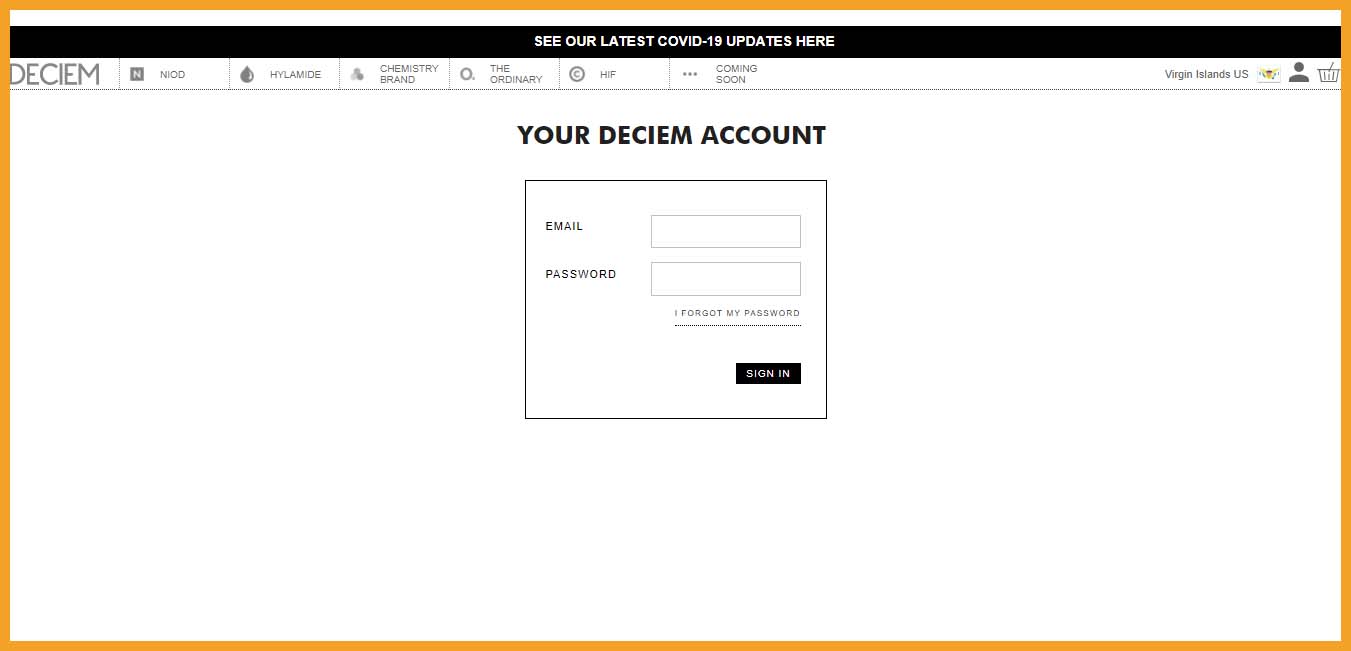
Task: Focus the Password input field
Action: (x=726, y=279)
